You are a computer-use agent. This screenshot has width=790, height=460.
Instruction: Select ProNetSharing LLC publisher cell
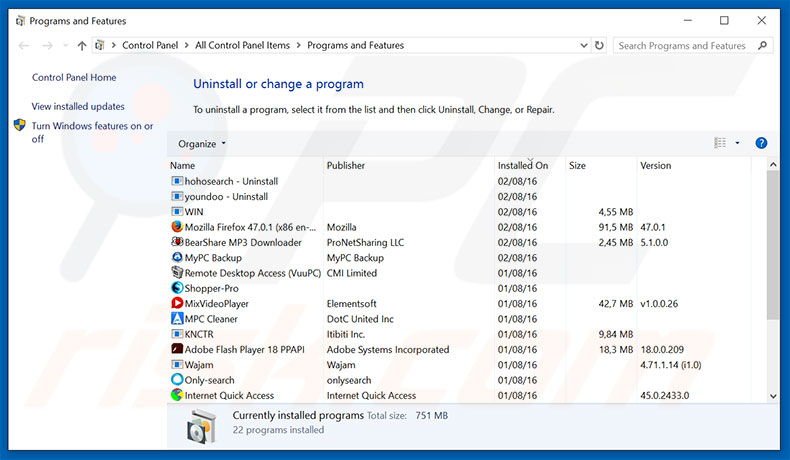point(365,242)
